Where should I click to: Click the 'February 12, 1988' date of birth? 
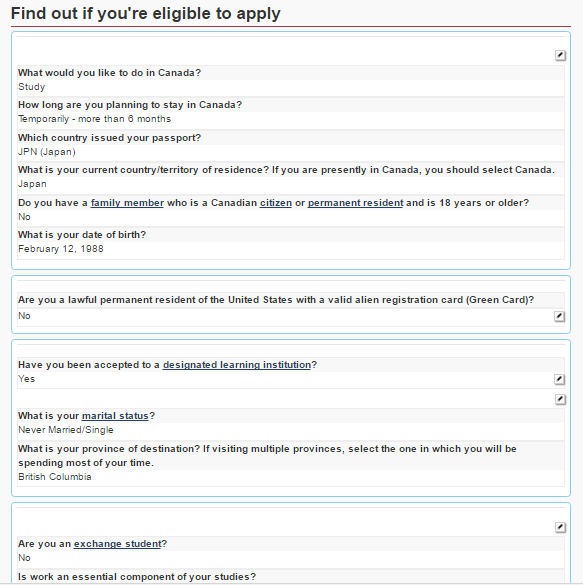click(61, 249)
